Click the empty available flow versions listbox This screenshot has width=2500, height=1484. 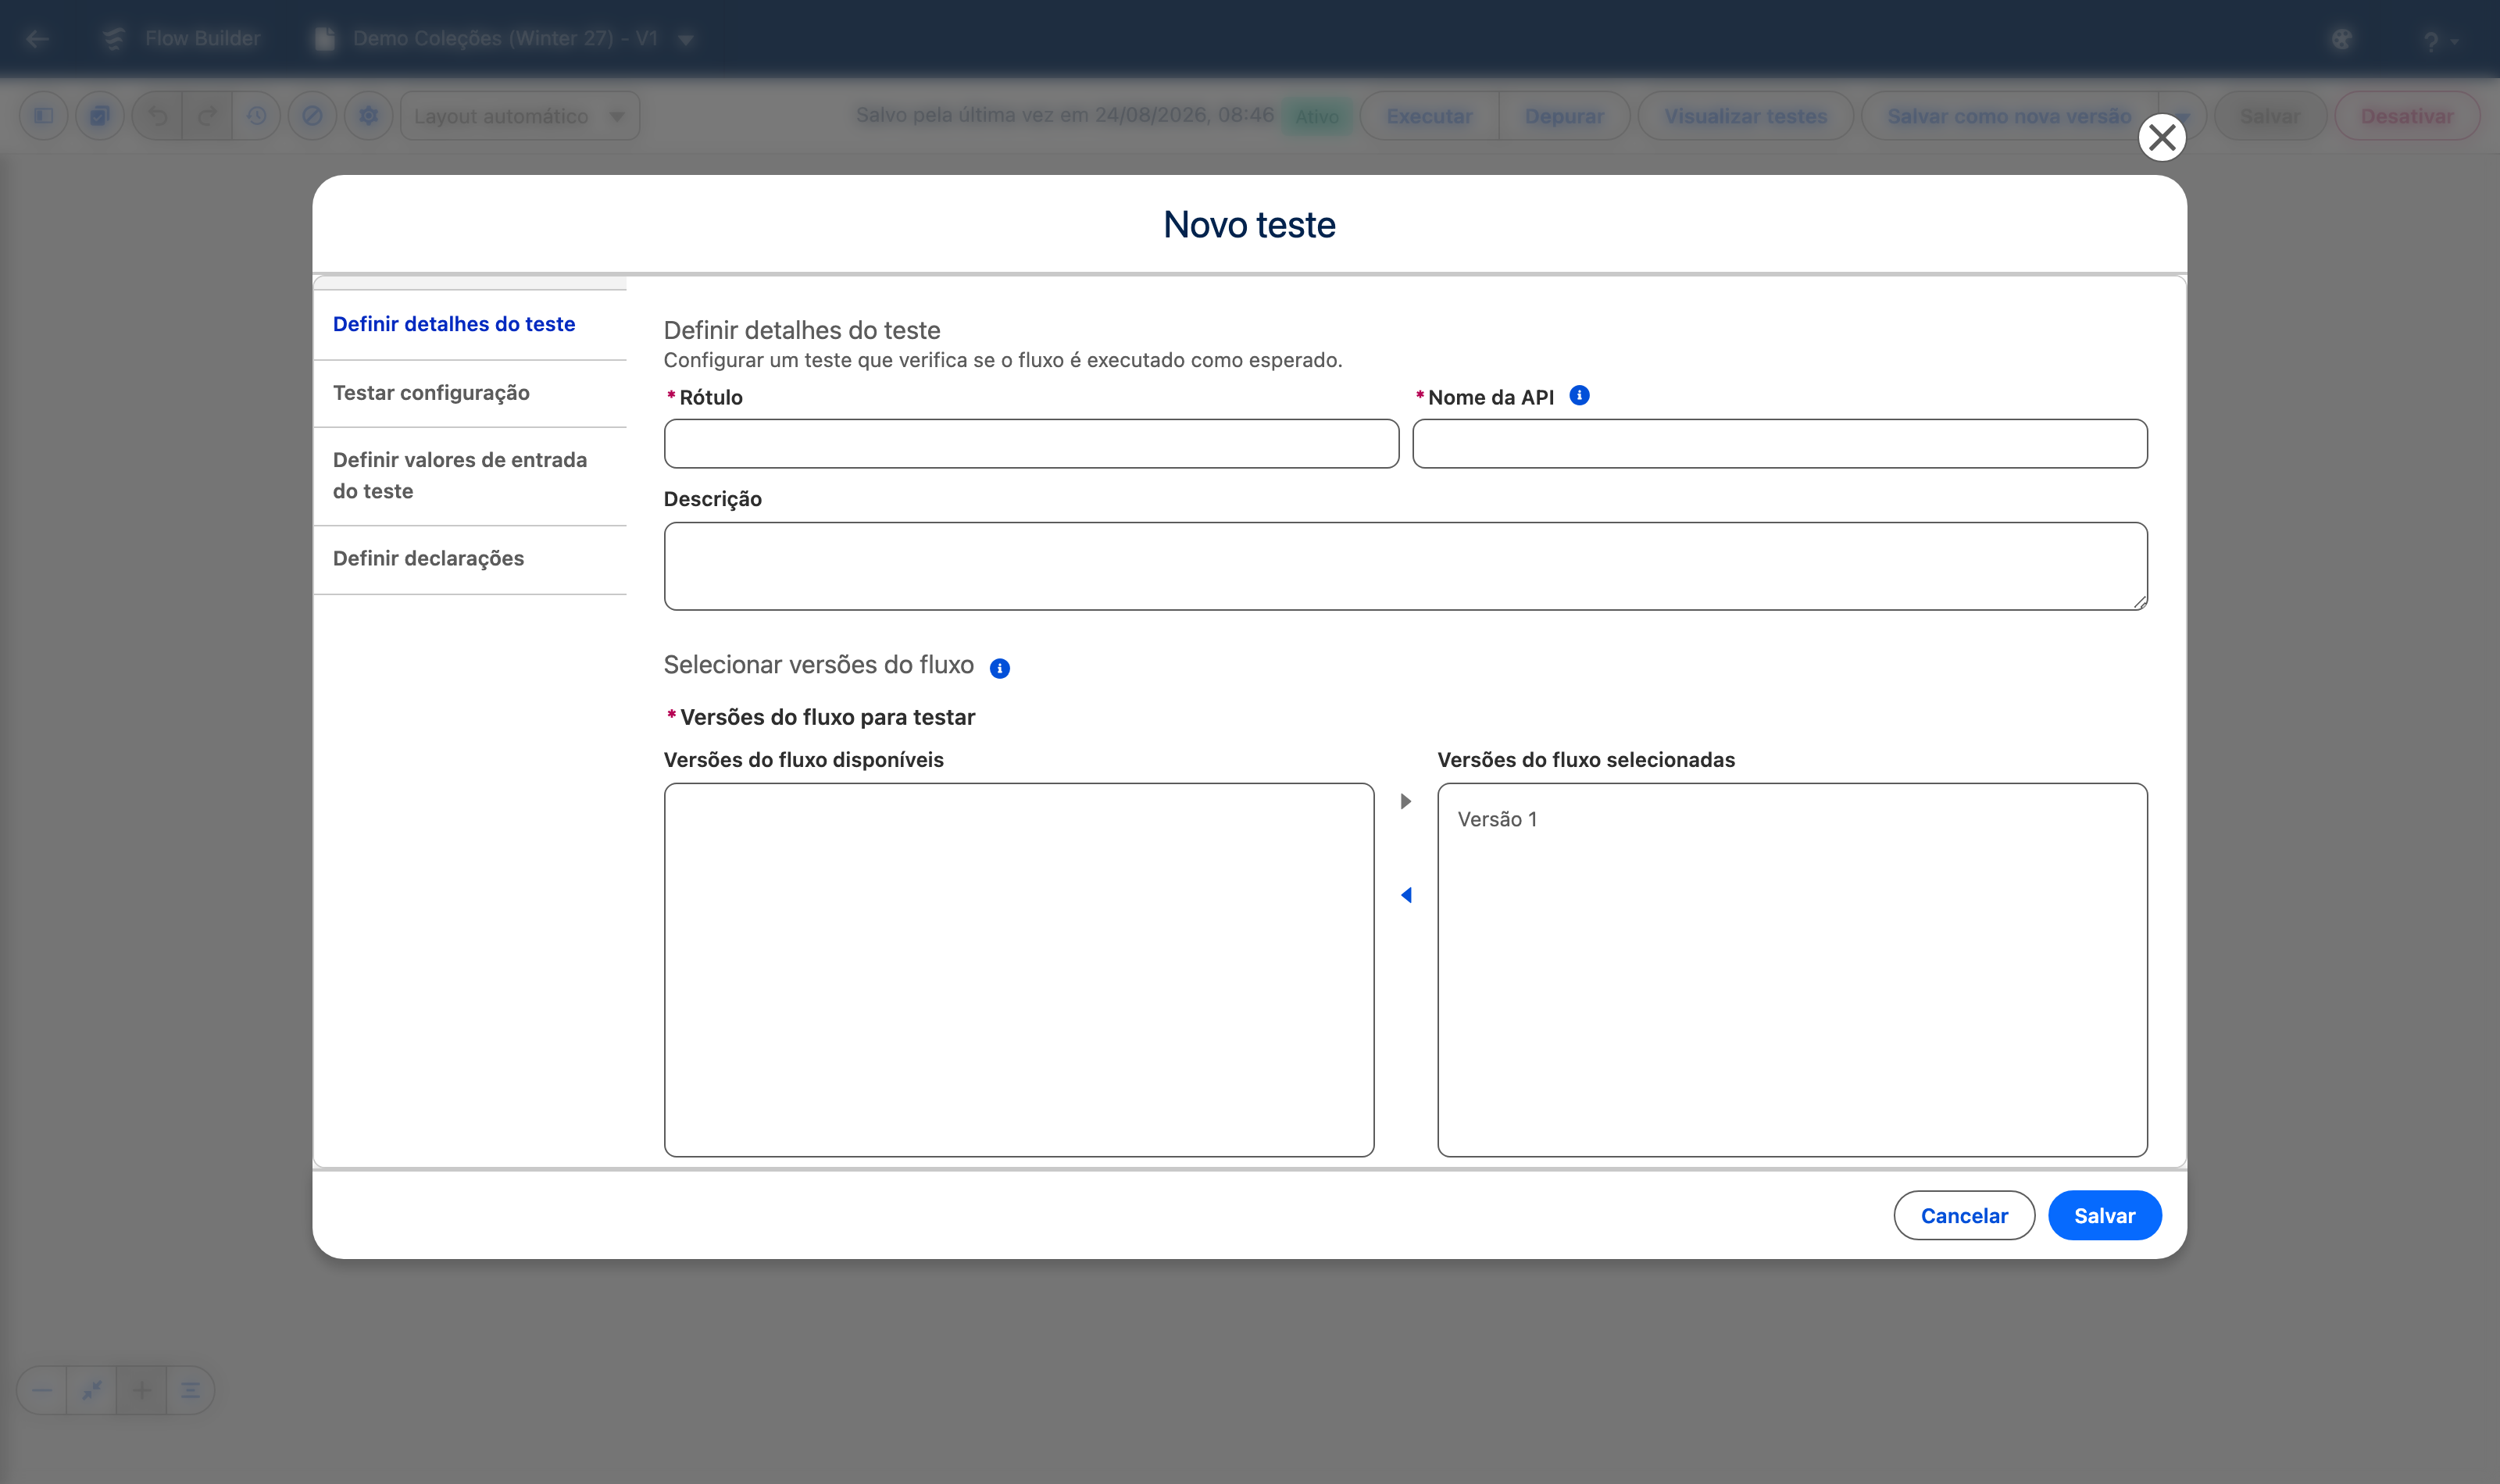pyautogui.click(x=1019, y=970)
